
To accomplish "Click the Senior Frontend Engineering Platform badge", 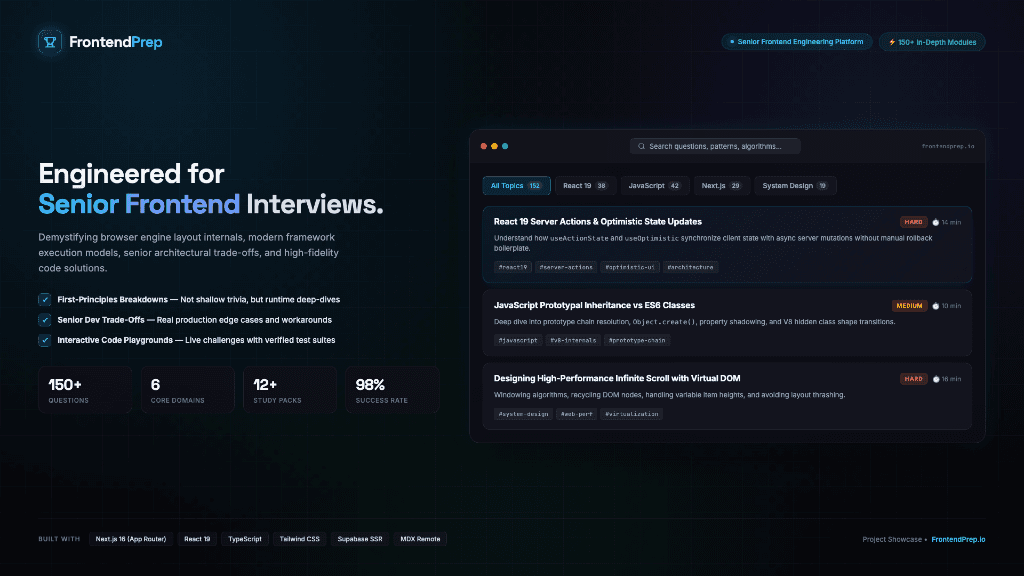I will coord(796,42).
